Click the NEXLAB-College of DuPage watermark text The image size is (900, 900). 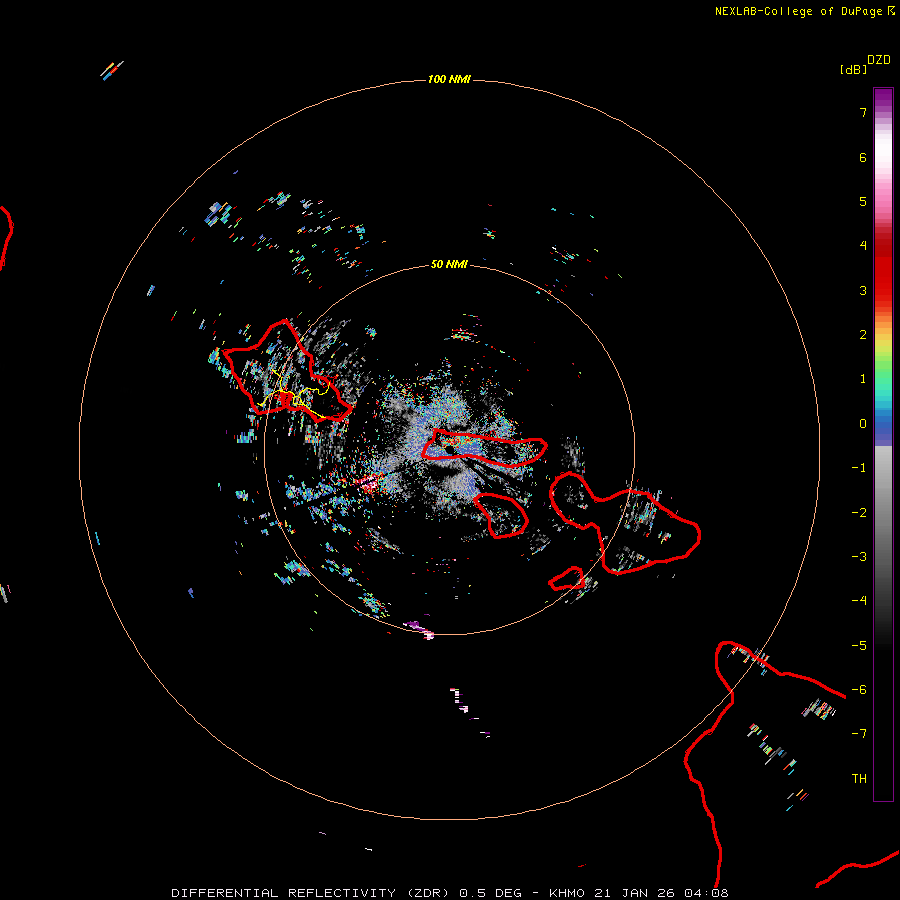804,11
